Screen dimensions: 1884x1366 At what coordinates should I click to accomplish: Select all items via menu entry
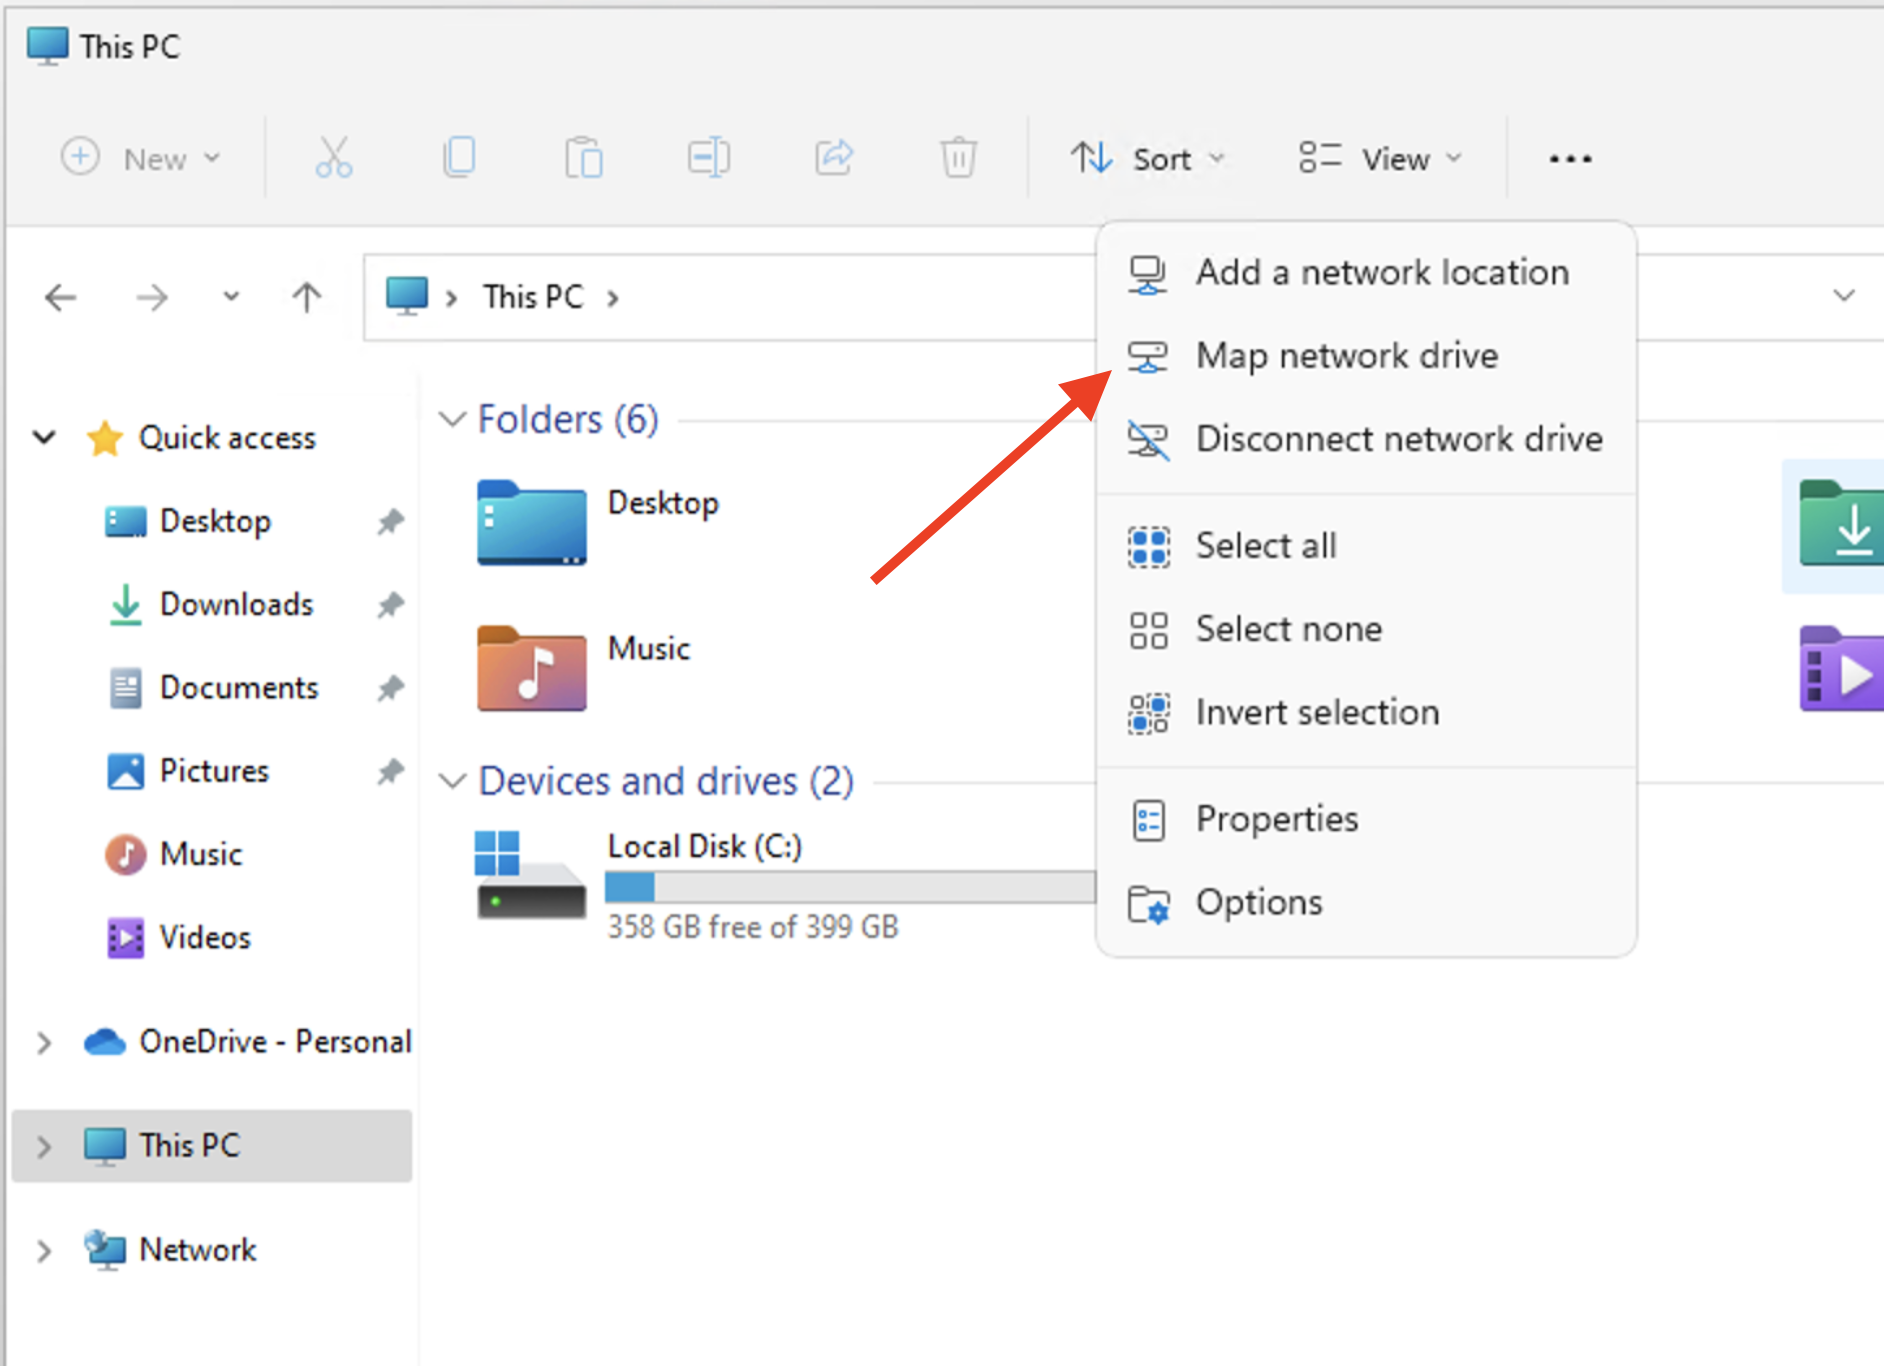(1266, 545)
